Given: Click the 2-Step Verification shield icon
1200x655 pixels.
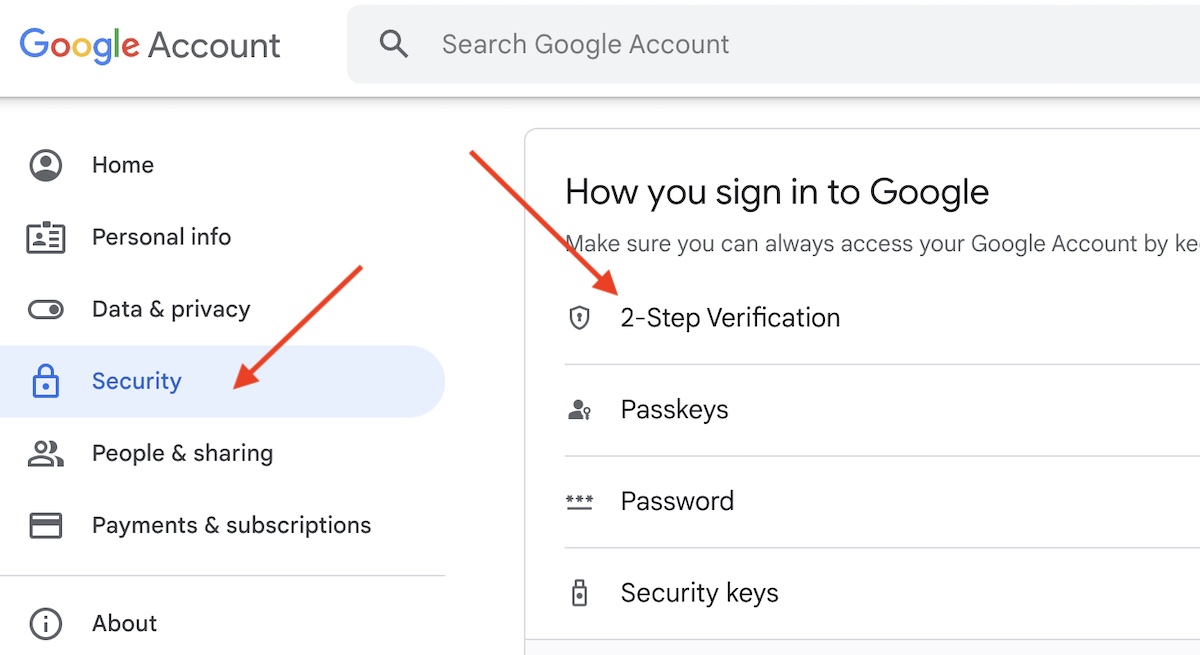Looking at the screenshot, I should [x=579, y=318].
